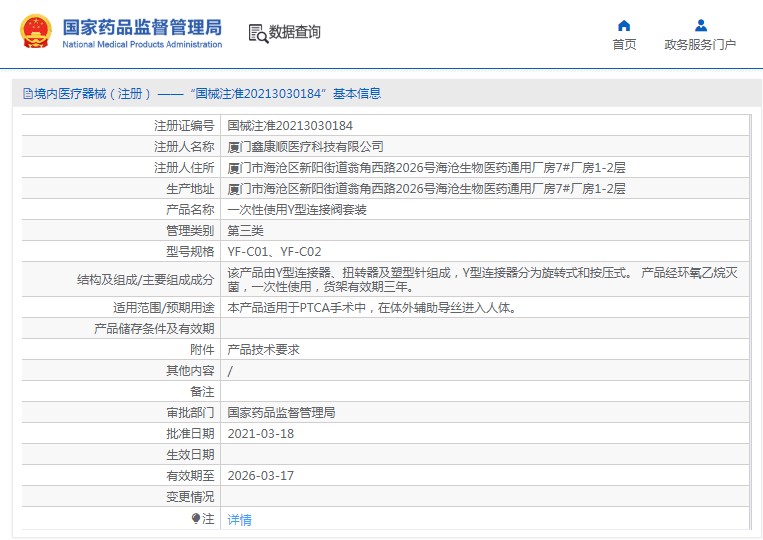Image resolution: width=763 pixels, height=540 pixels.
Task: Click the 批准日期 label
Action: click(190, 433)
